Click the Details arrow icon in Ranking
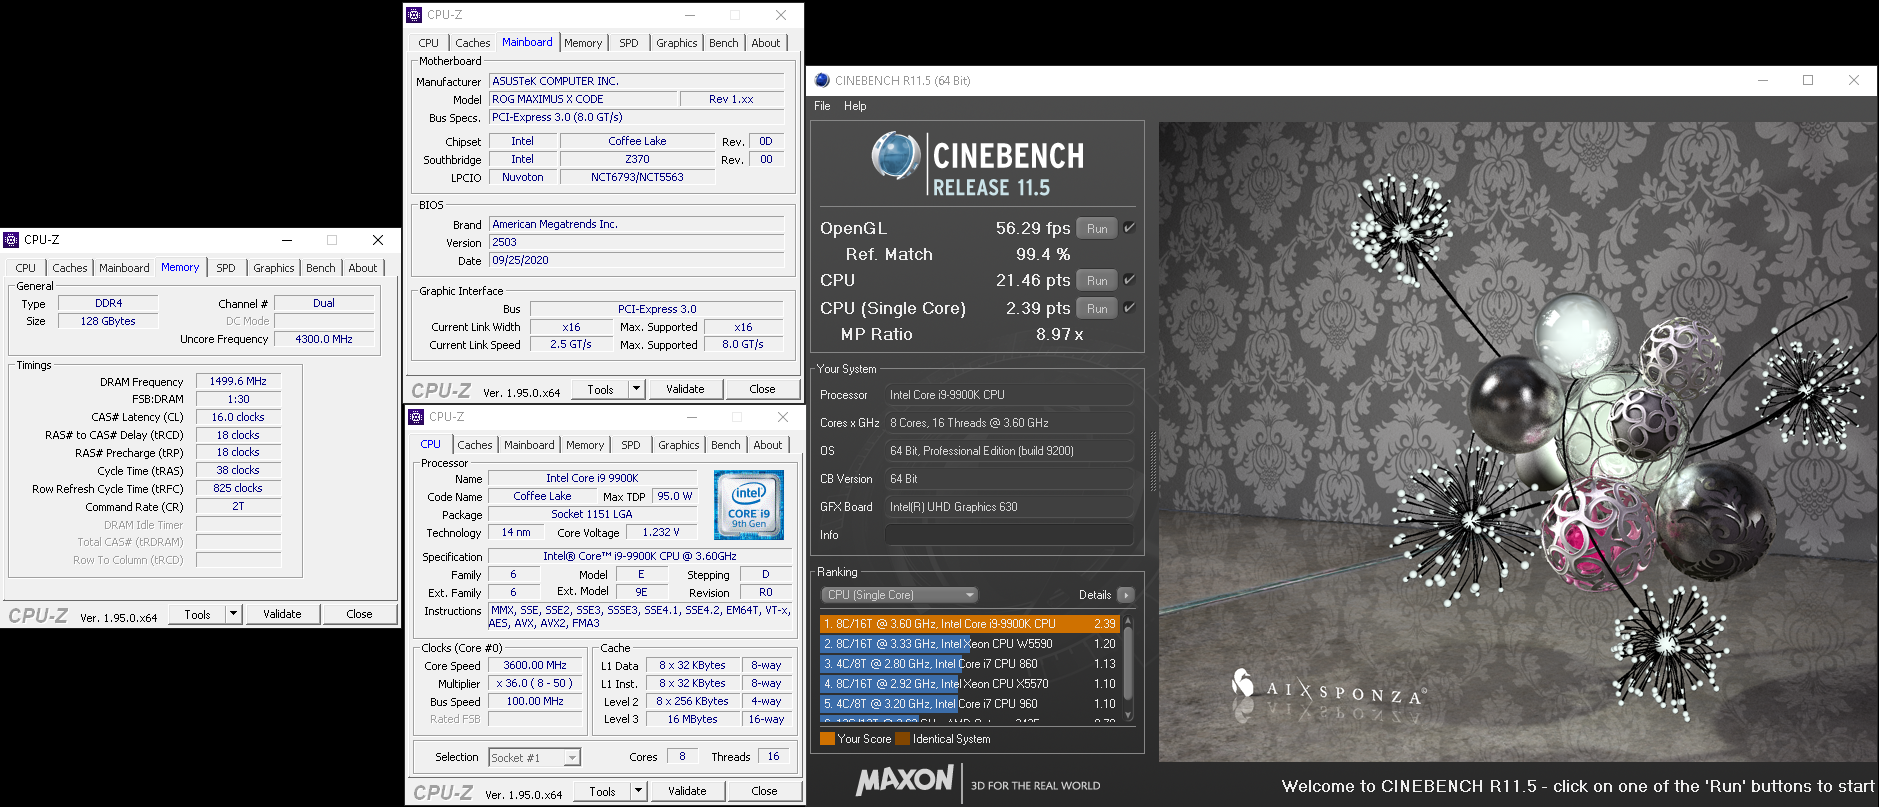The width and height of the screenshot is (1879, 807). tap(1126, 595)
